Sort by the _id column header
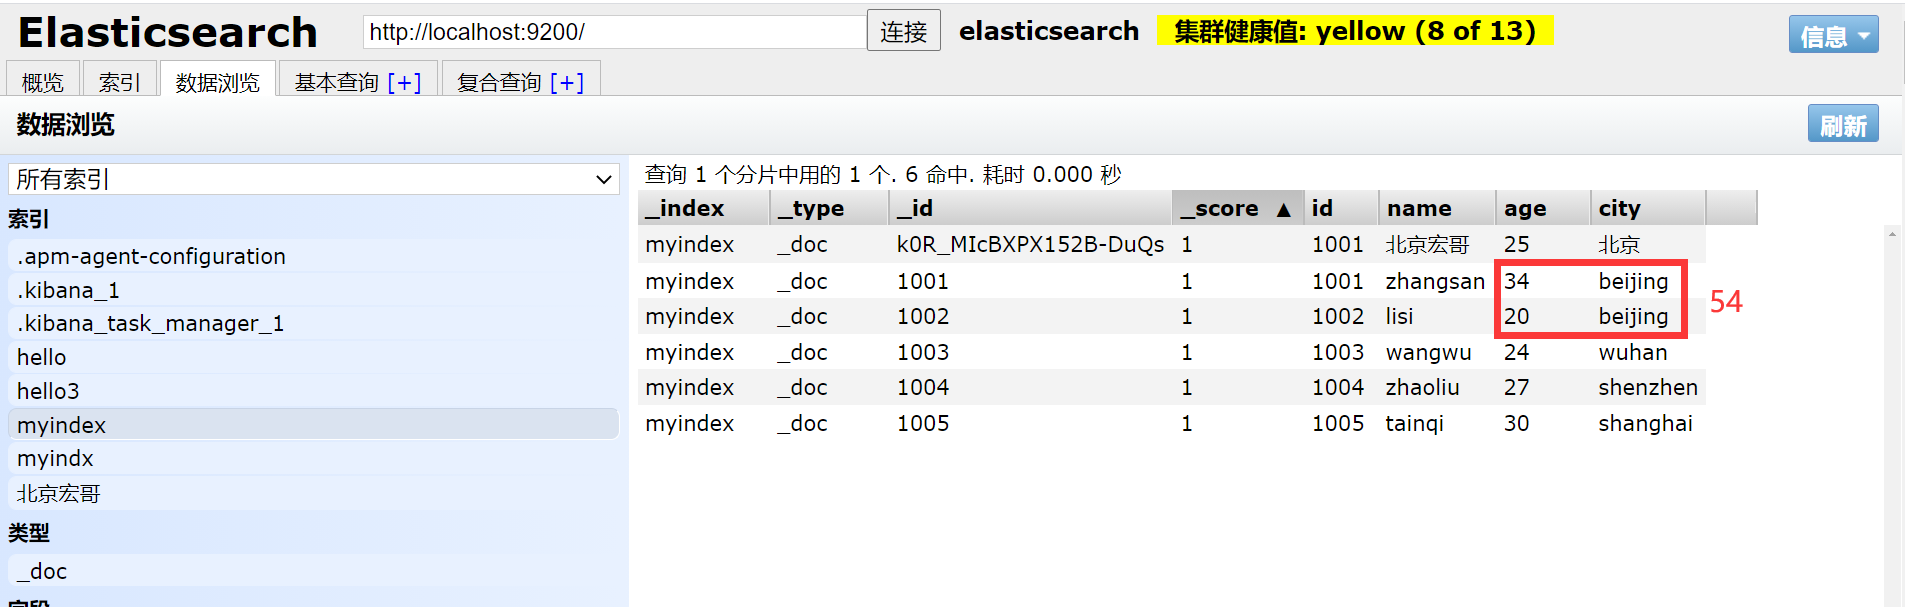This screenshot has height=607, width=1905. (1030, 208)
